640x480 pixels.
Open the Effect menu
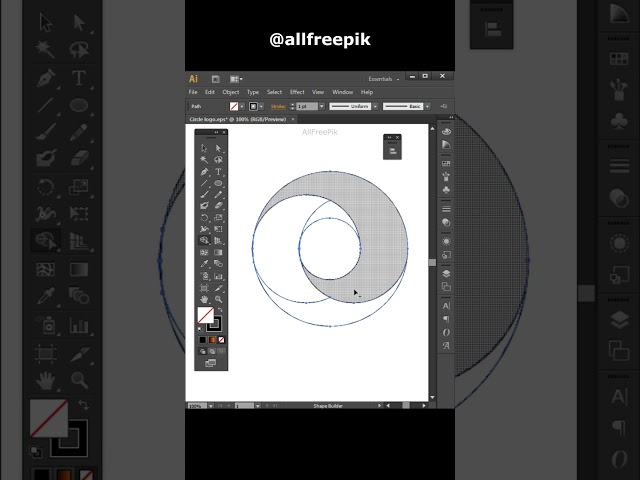click(x=297, y=92)
